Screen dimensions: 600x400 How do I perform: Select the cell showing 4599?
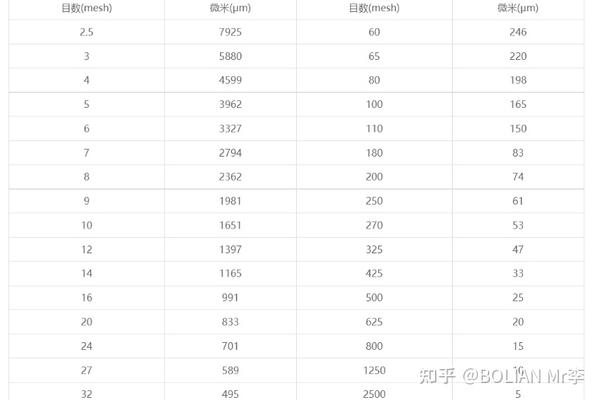coord(232,81)
